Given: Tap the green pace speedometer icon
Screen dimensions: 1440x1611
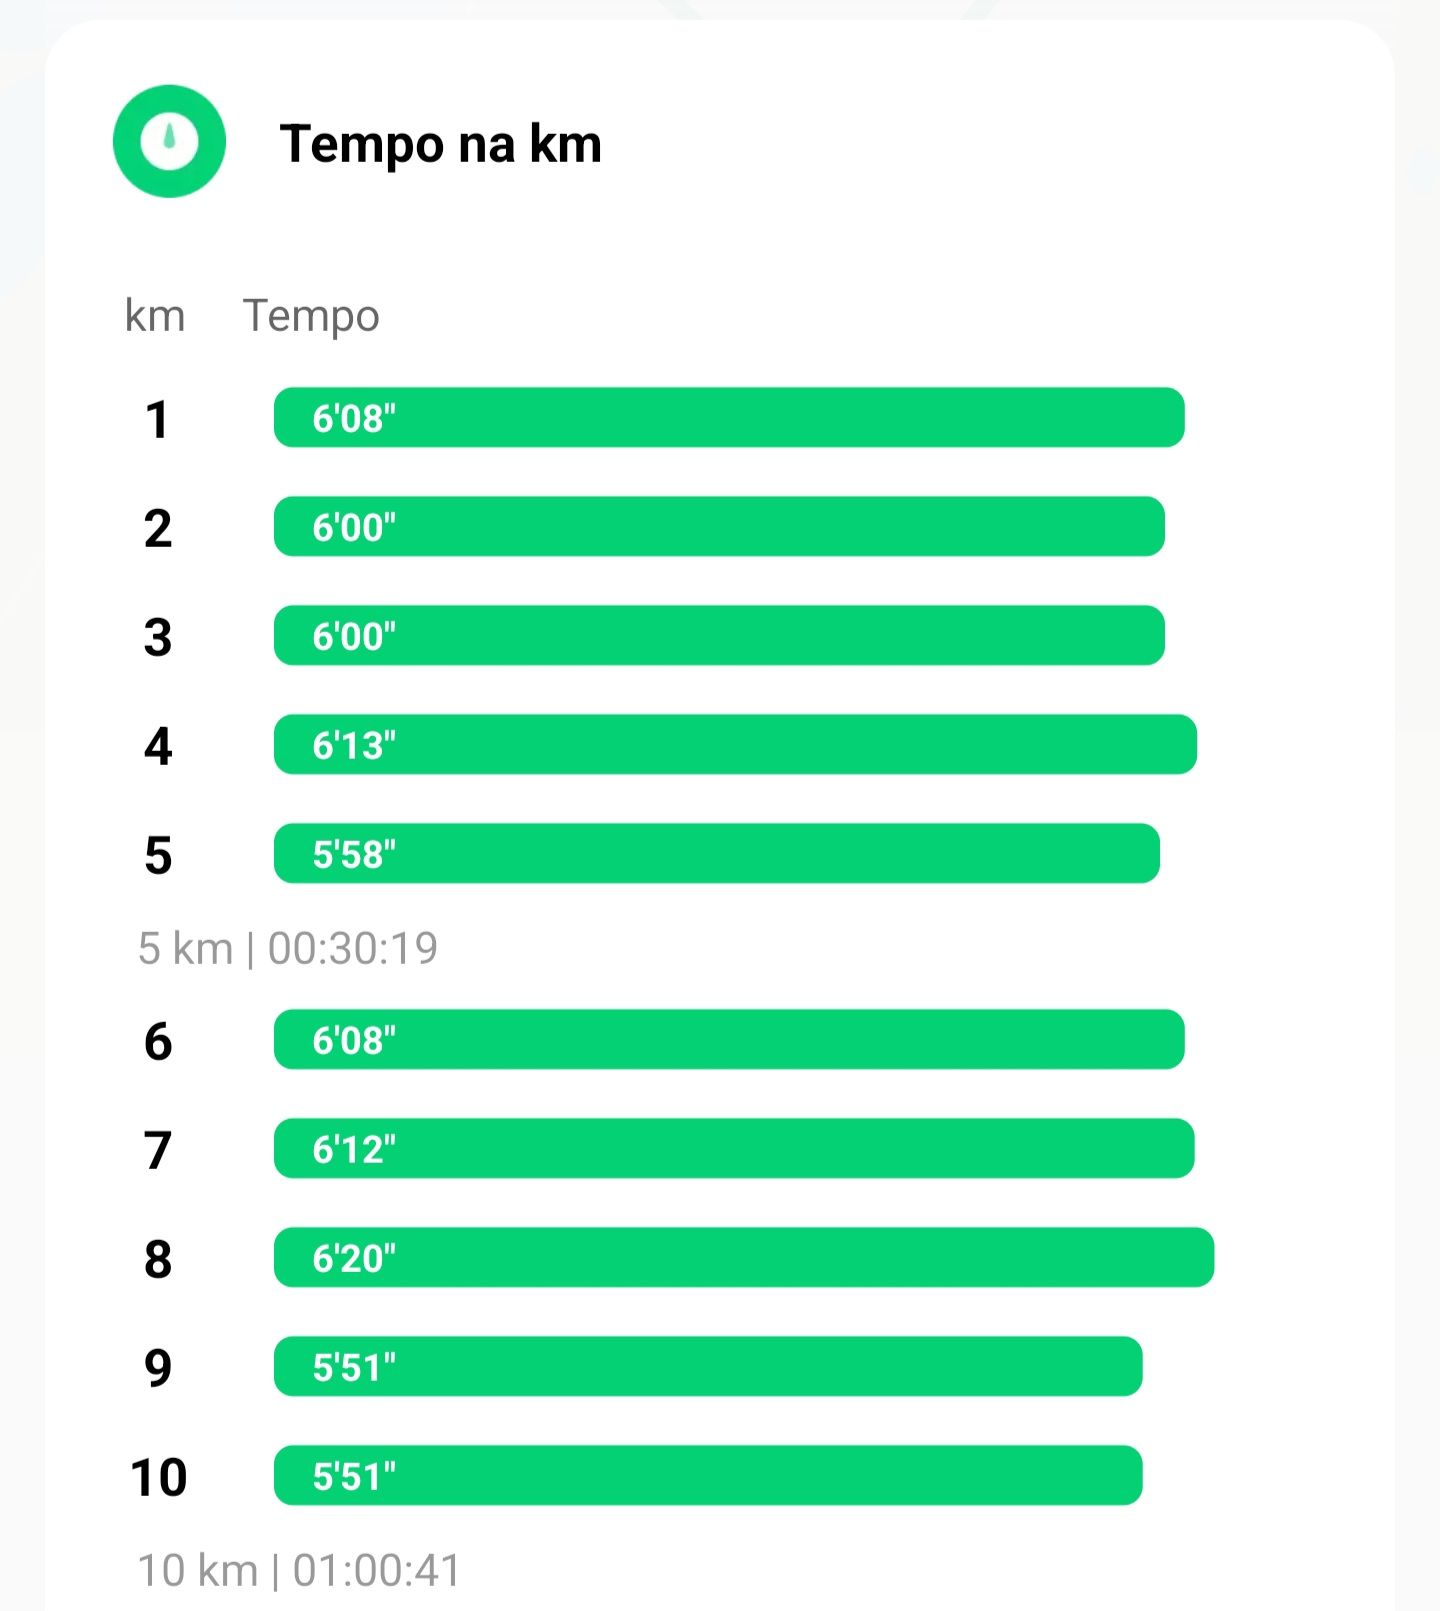Looking at the screenshot, I should click(169, 141).
